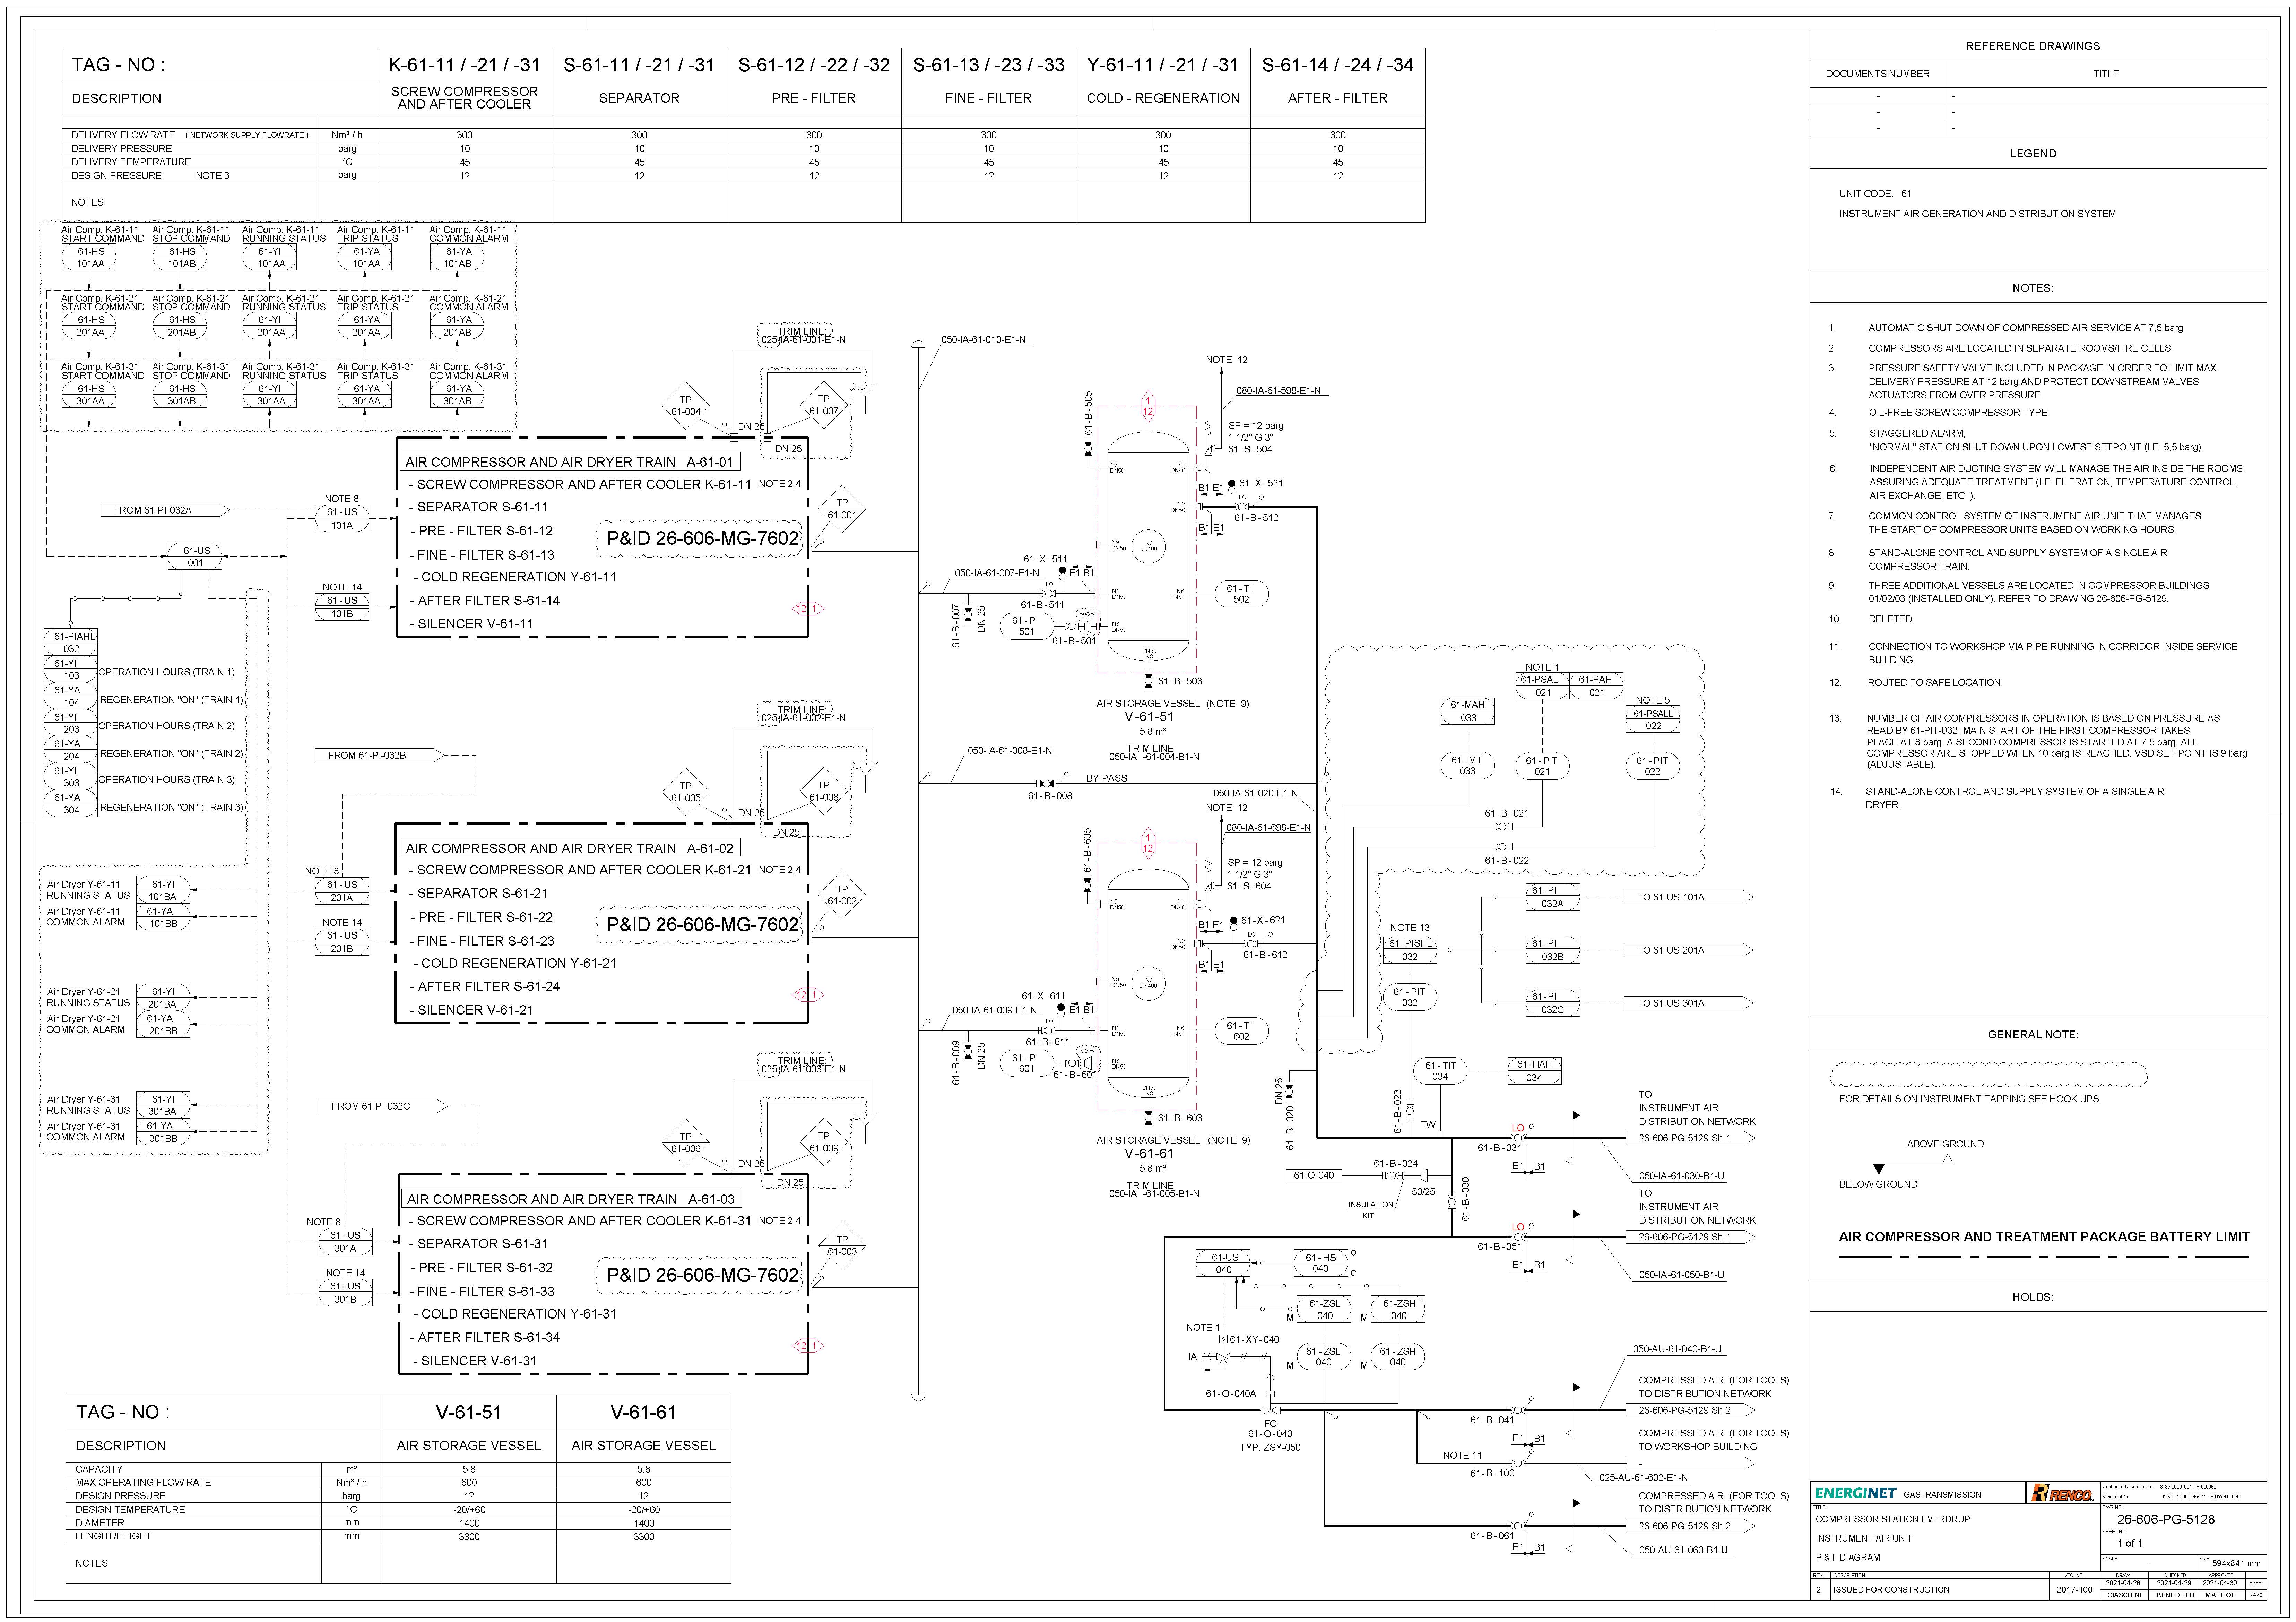The height and width of the screenshot is (1622, 2296).
Task: Click the FROM 61-PI-032A off-page connector
Action: tap(165, 510)
